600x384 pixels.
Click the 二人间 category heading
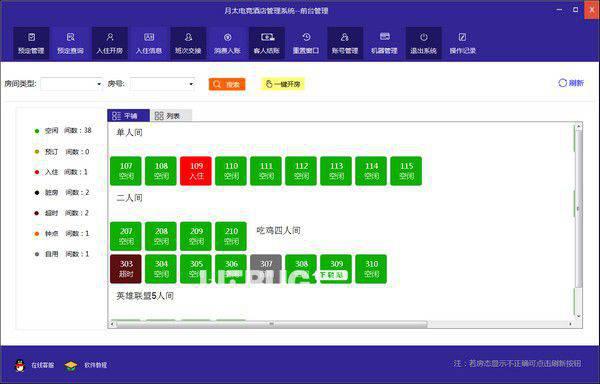(x=129, y=198)
